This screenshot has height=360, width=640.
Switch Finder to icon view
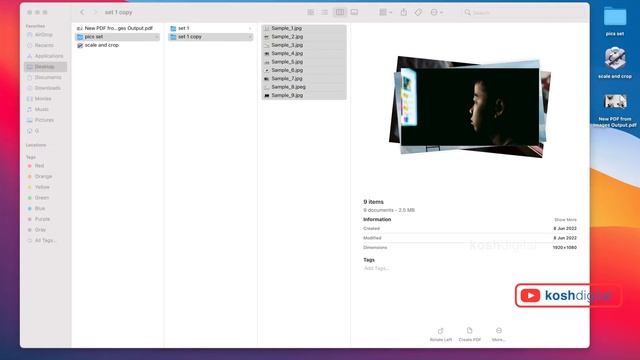(311, 12)
